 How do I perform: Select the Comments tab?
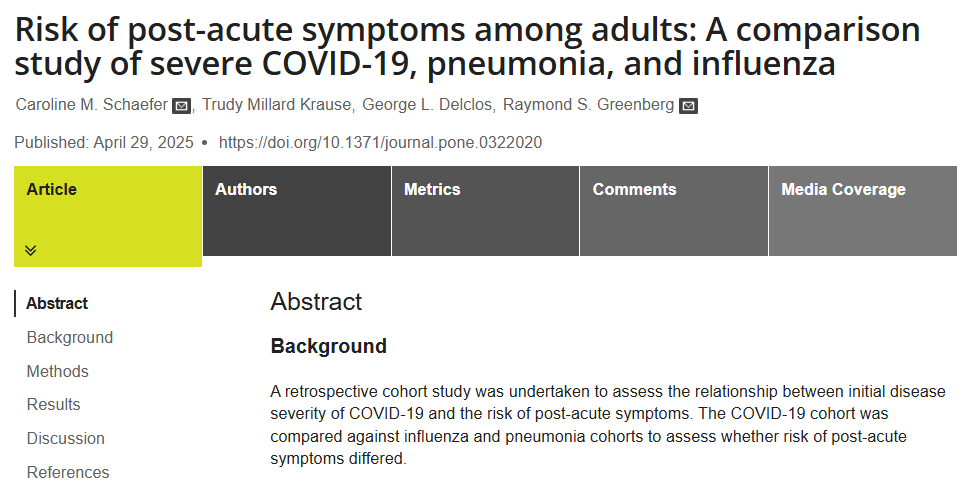pyautogui.click(x=634, y=189)
